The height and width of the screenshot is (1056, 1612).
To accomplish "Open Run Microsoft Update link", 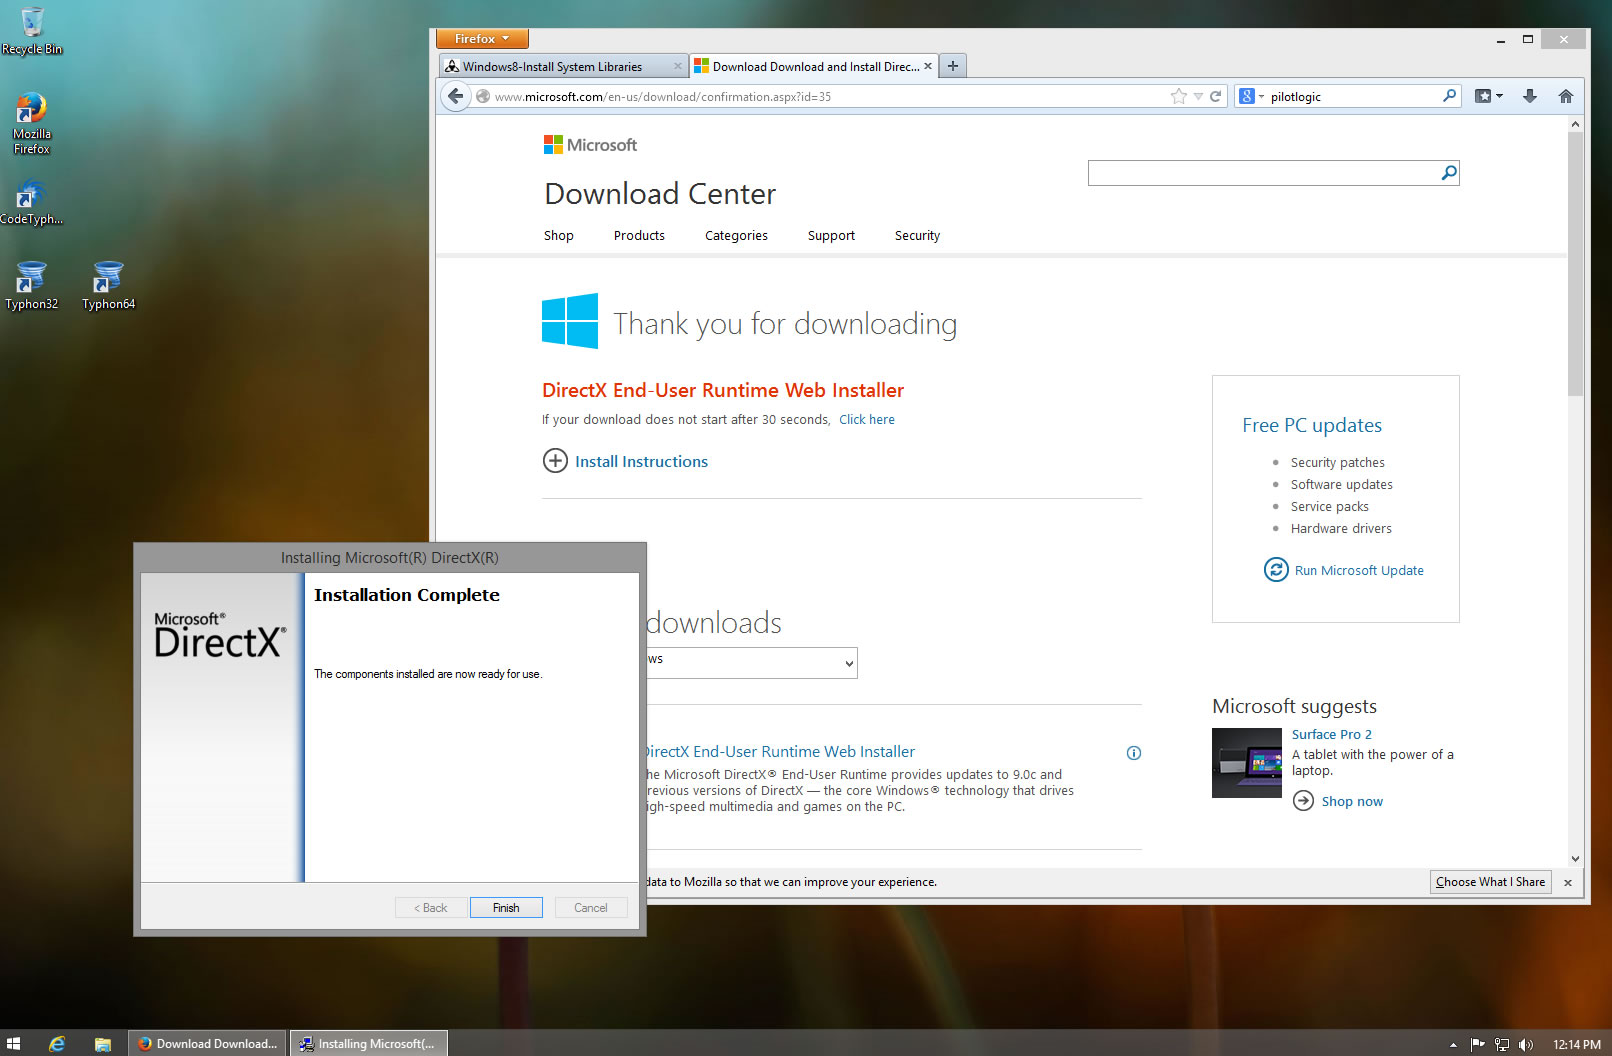I will [1359, 571].
